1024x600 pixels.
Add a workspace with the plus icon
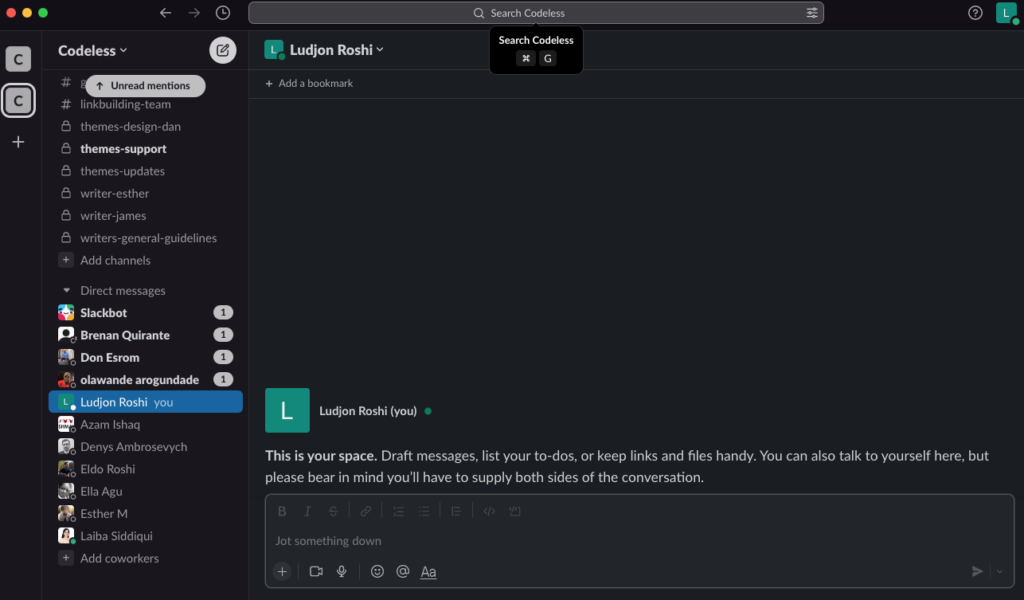click(18, 142)
